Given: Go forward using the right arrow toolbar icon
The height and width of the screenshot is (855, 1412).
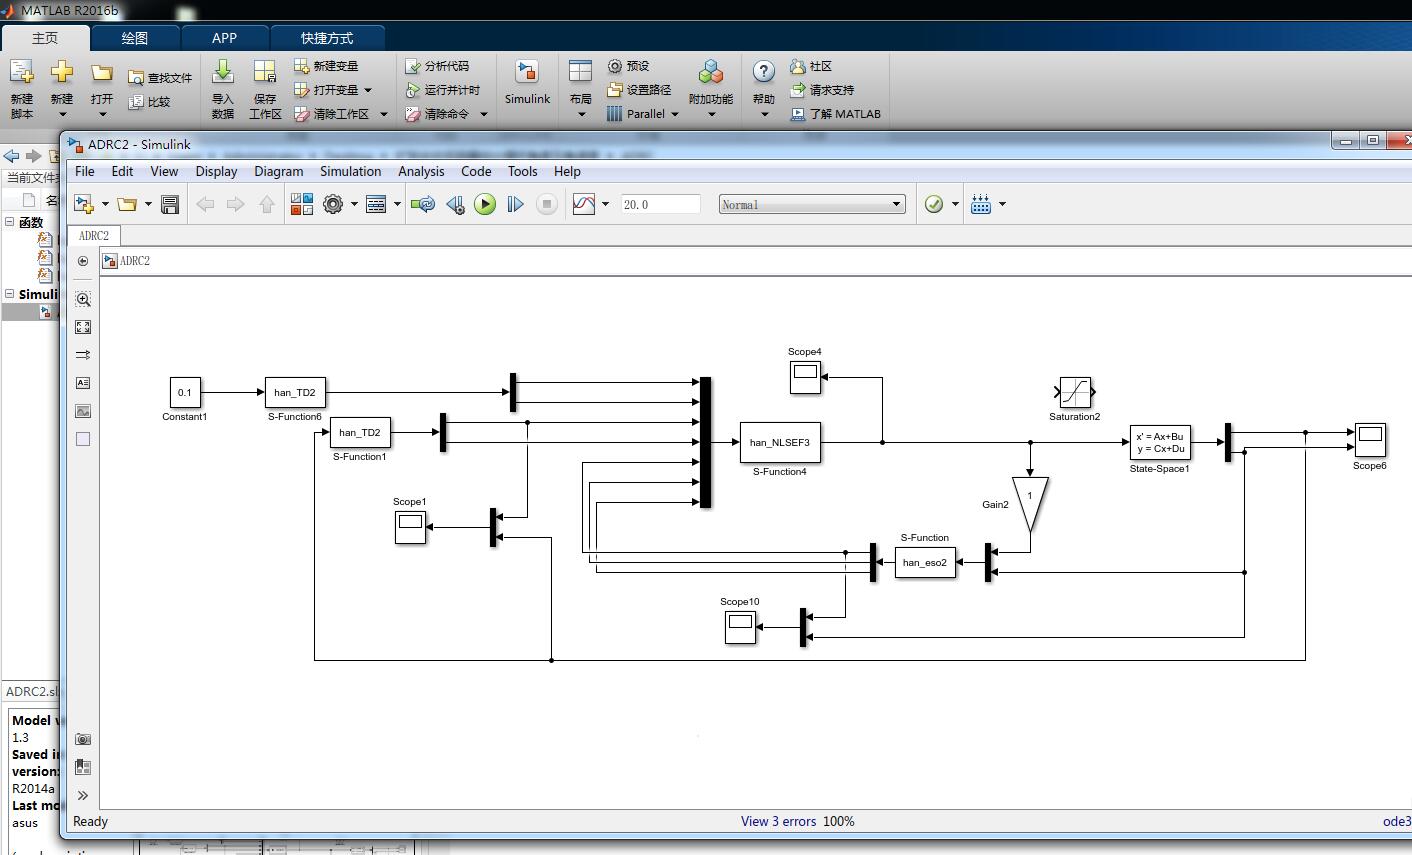Looking at the screenshot, I should 236,204.
